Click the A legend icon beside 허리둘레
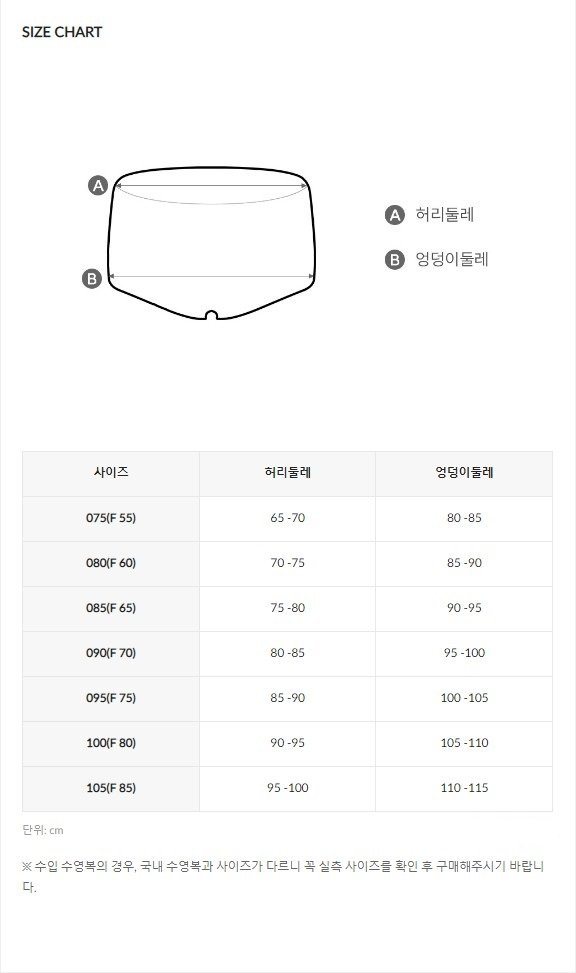Image resolution: width=576 pixels, height=973 pixels. pos(395,215)
